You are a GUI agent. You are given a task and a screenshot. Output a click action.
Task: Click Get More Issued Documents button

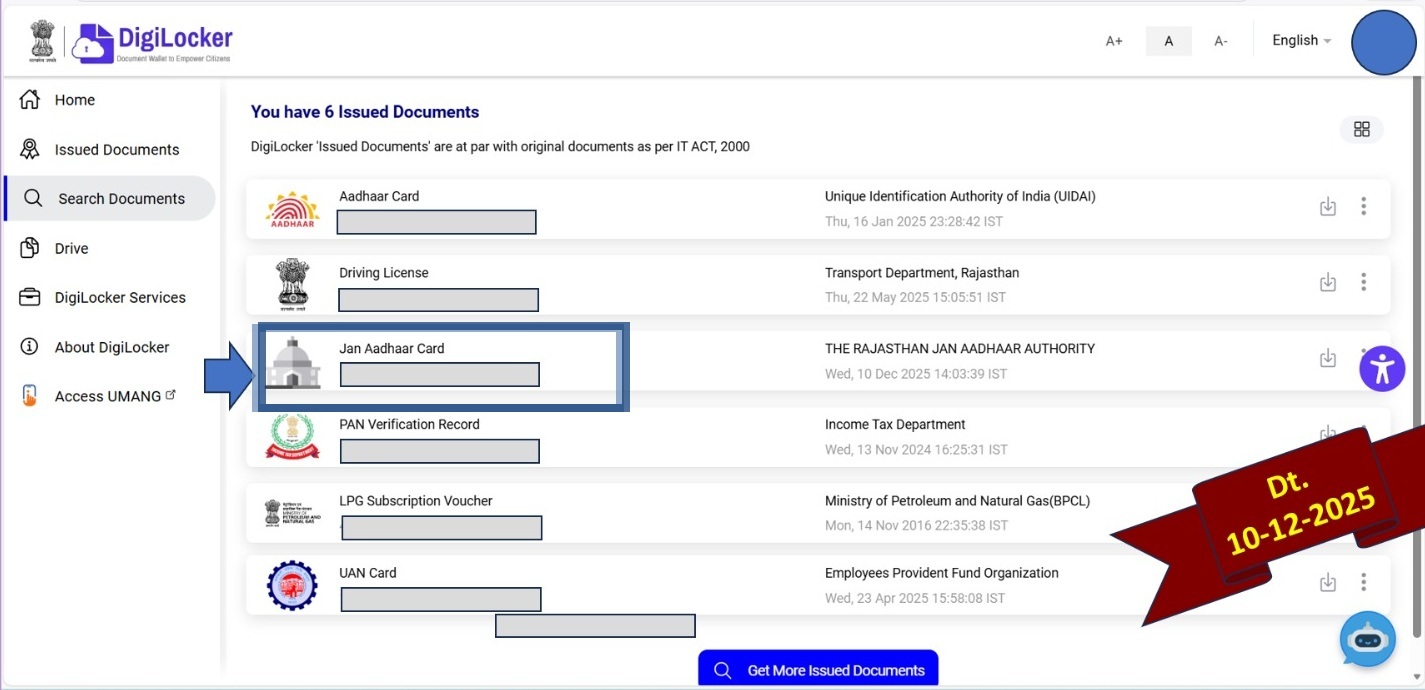click(x=818, y=670)
